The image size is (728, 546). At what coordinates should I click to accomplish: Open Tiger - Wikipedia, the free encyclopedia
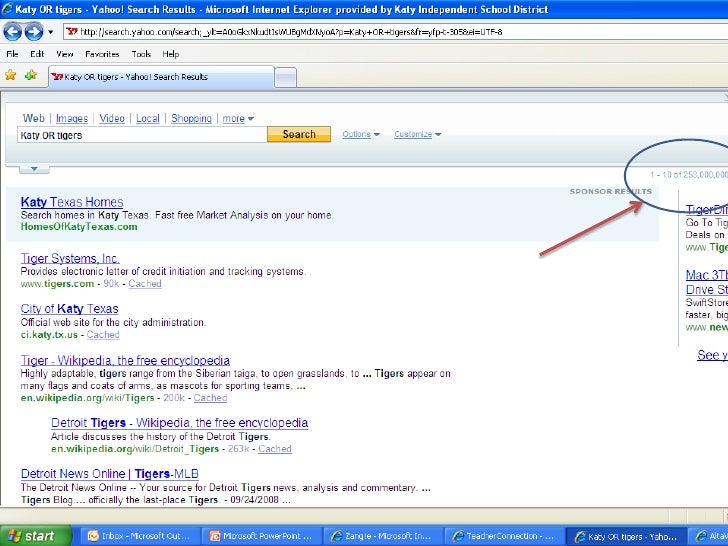(125, 360)
